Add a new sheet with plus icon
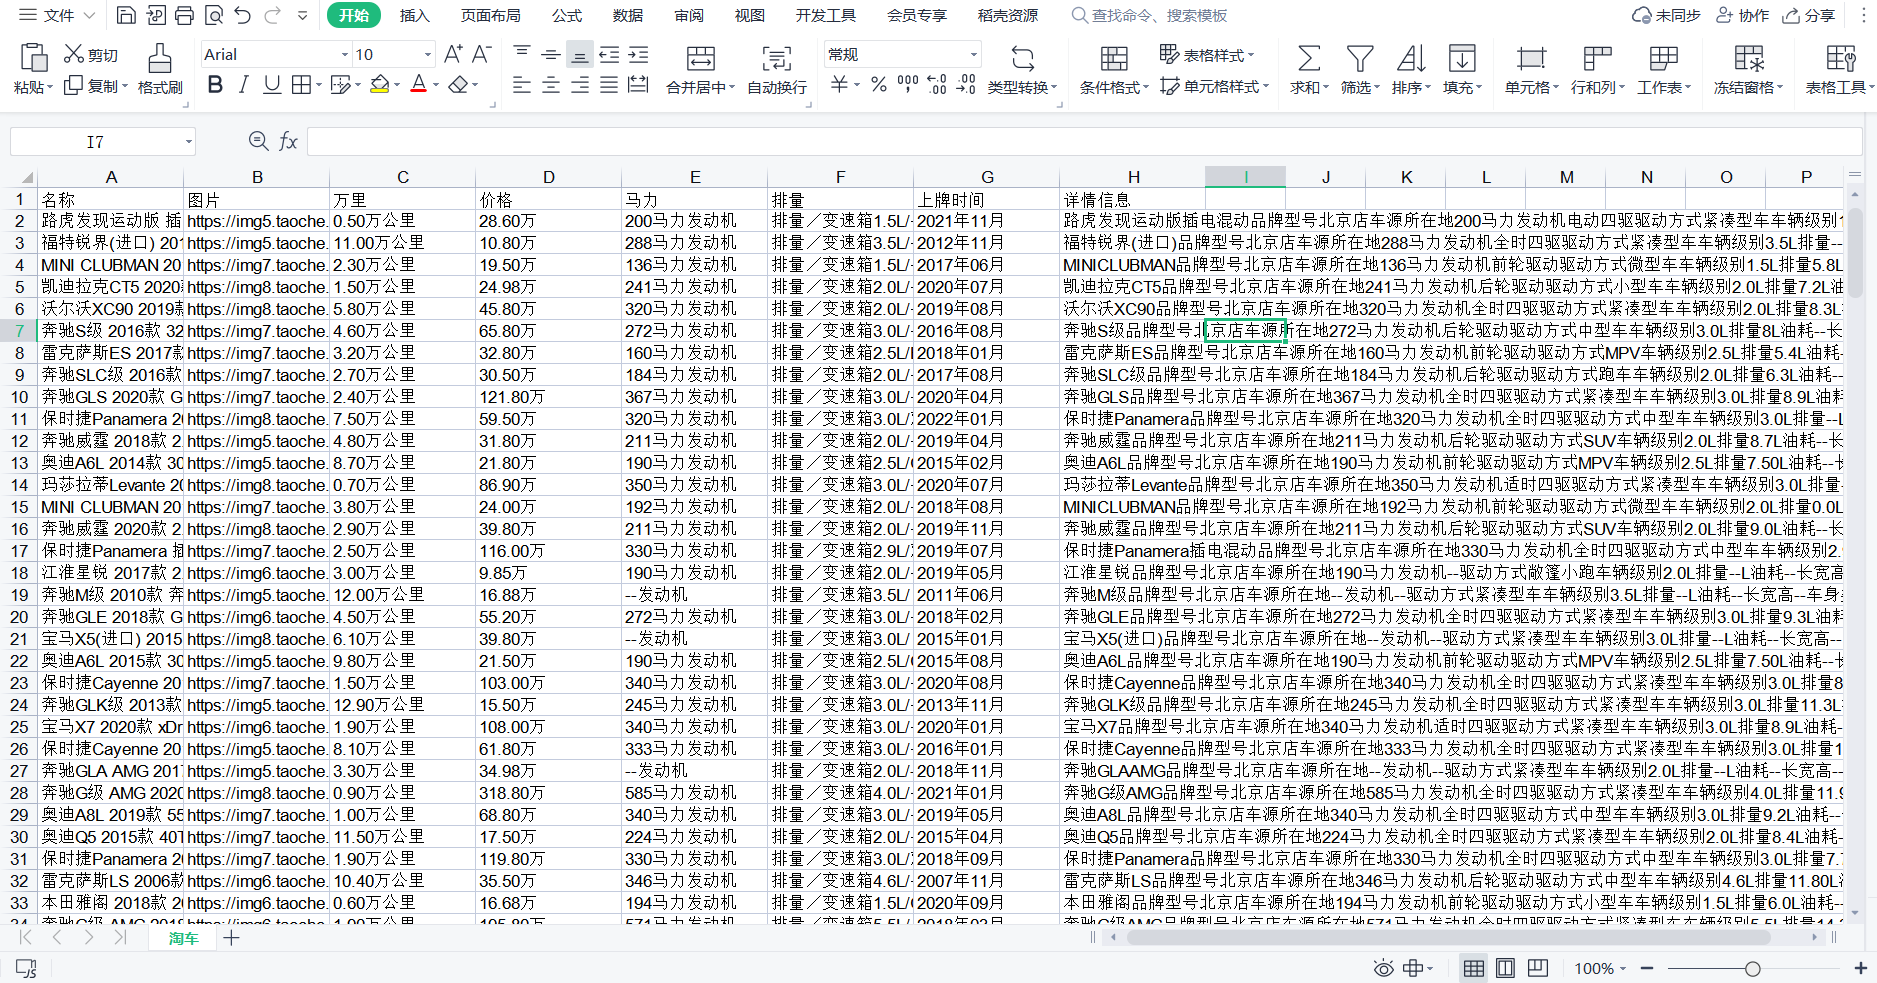Image resolution: width=1877 pixels, height=983 pixels. click(x=231, y=937)
